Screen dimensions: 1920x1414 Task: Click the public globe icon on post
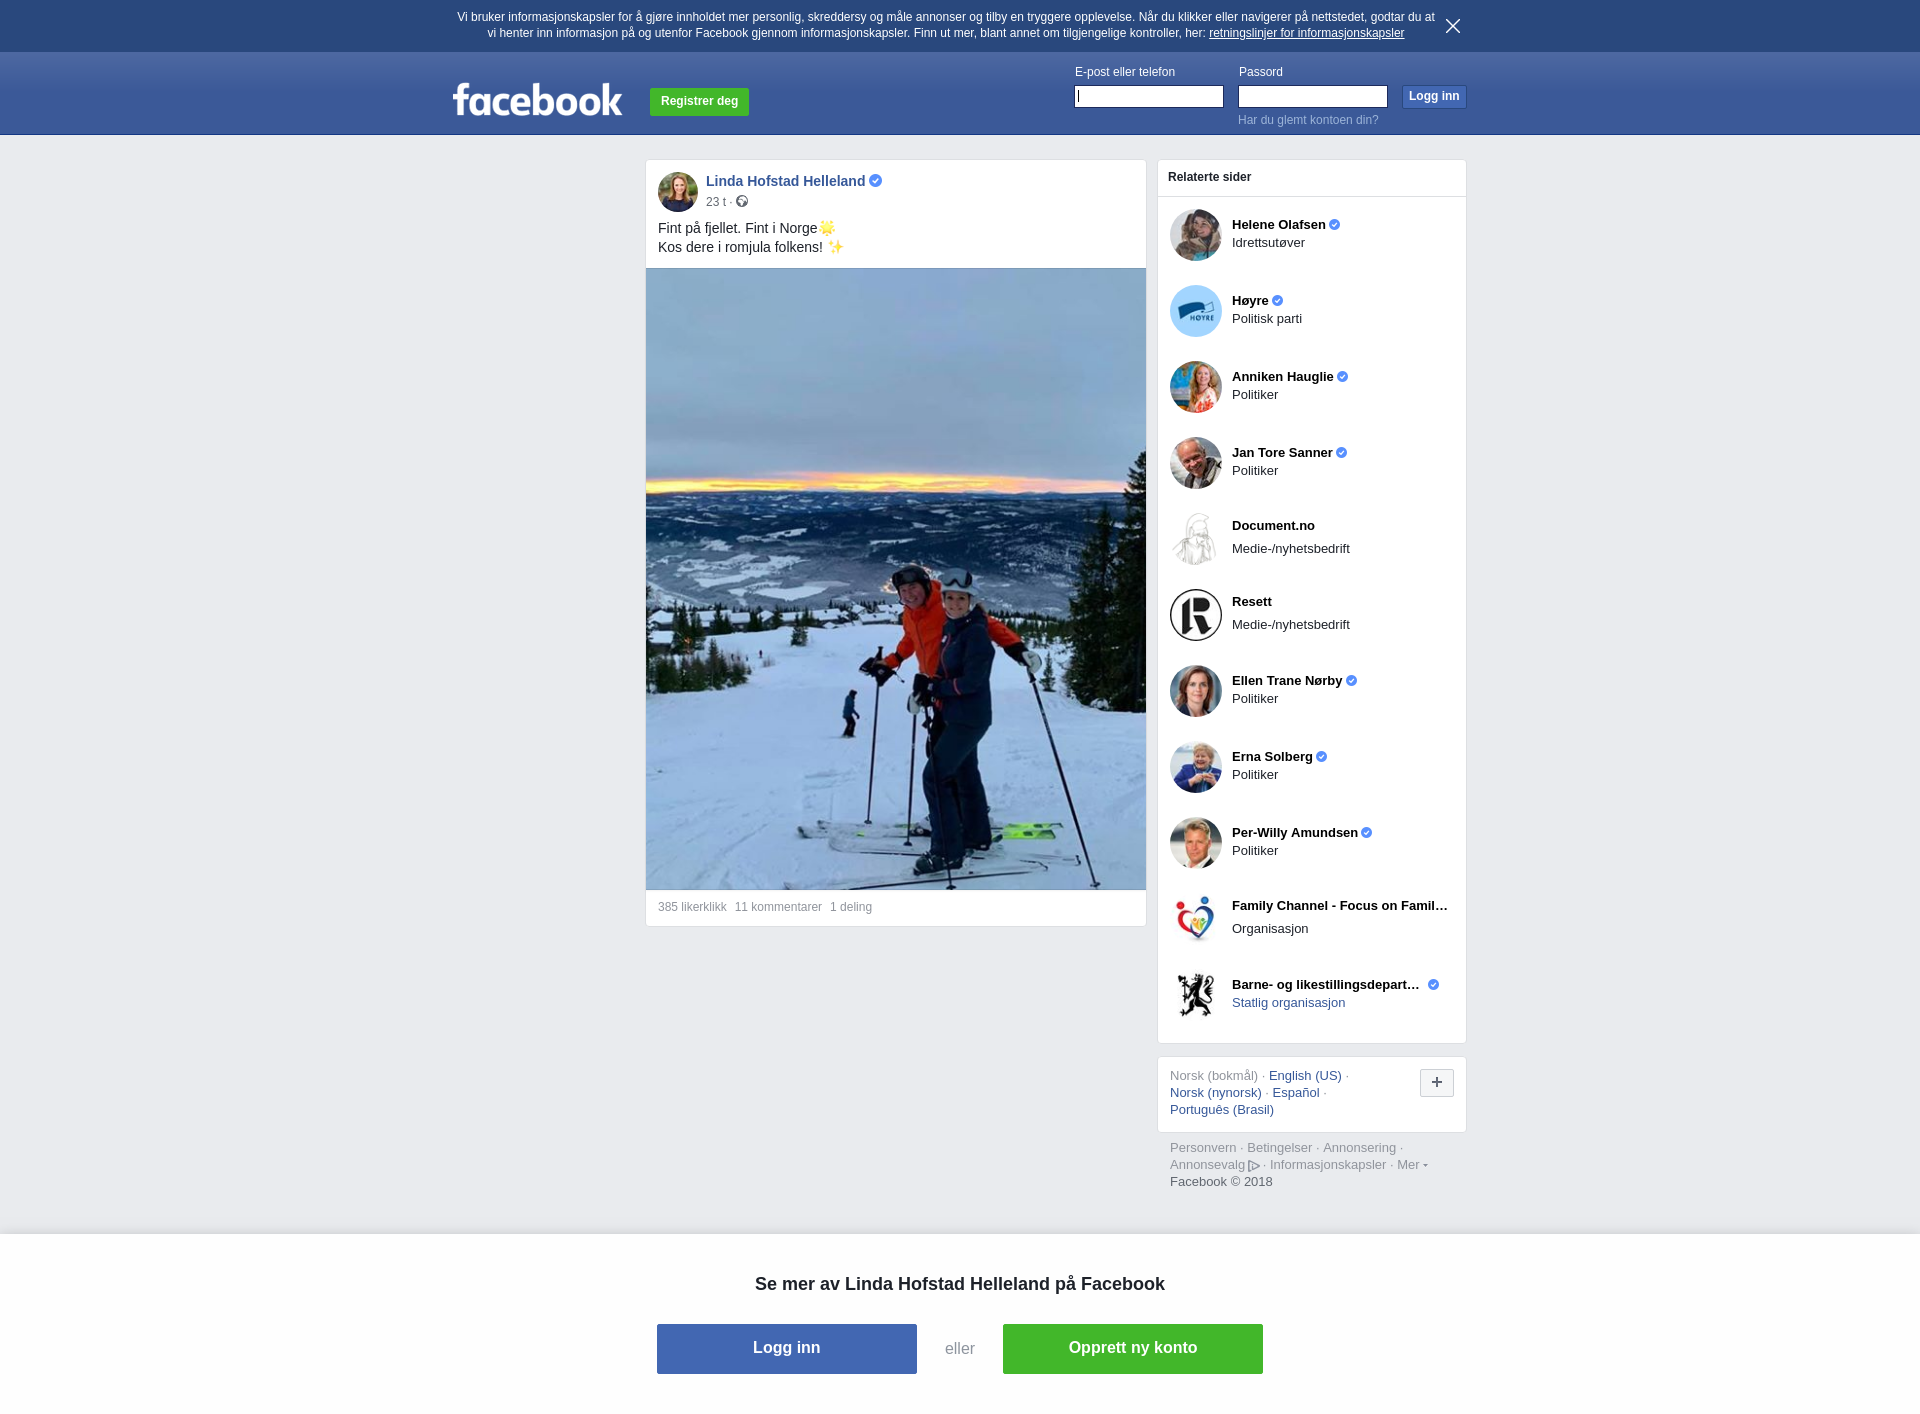tap(742, 202)
